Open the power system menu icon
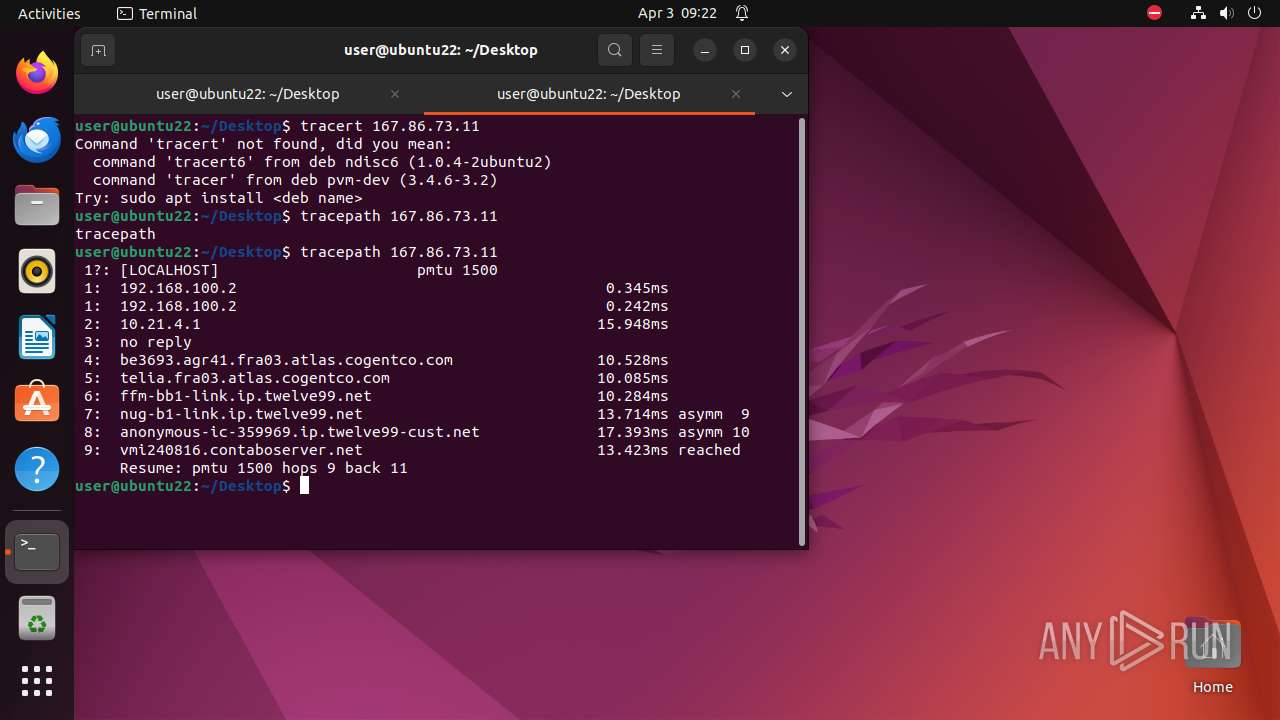The image size is (1280, 720). tap(1254, 13)
